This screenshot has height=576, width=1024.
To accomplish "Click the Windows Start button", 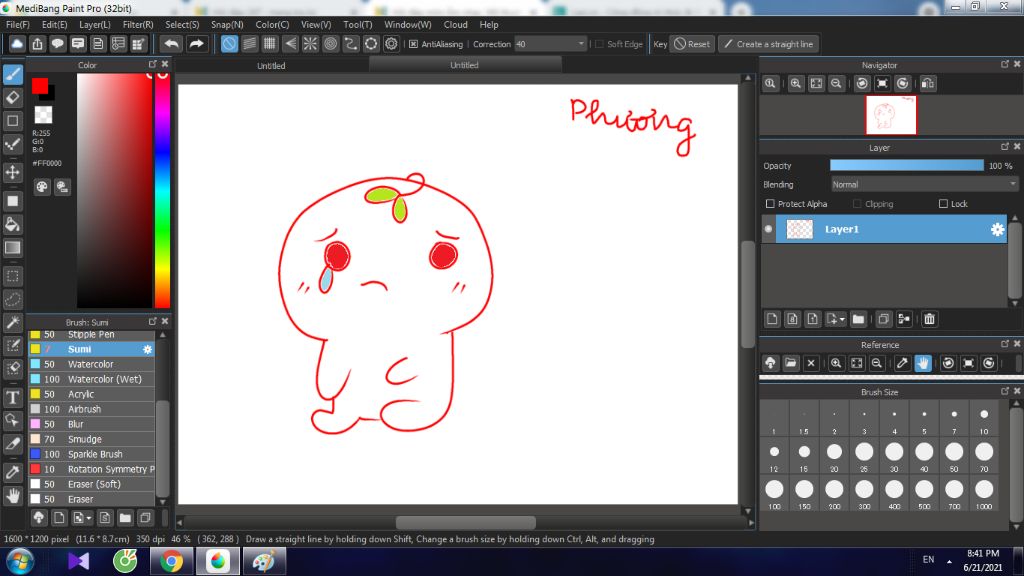I will tap(20, 562).
